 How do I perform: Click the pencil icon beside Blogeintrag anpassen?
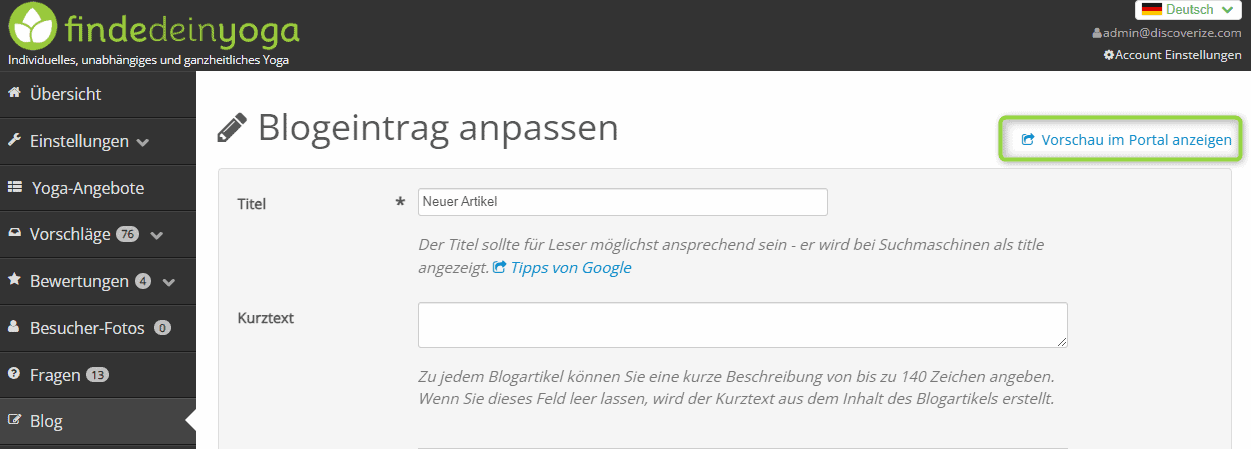(x=232, y=129)
